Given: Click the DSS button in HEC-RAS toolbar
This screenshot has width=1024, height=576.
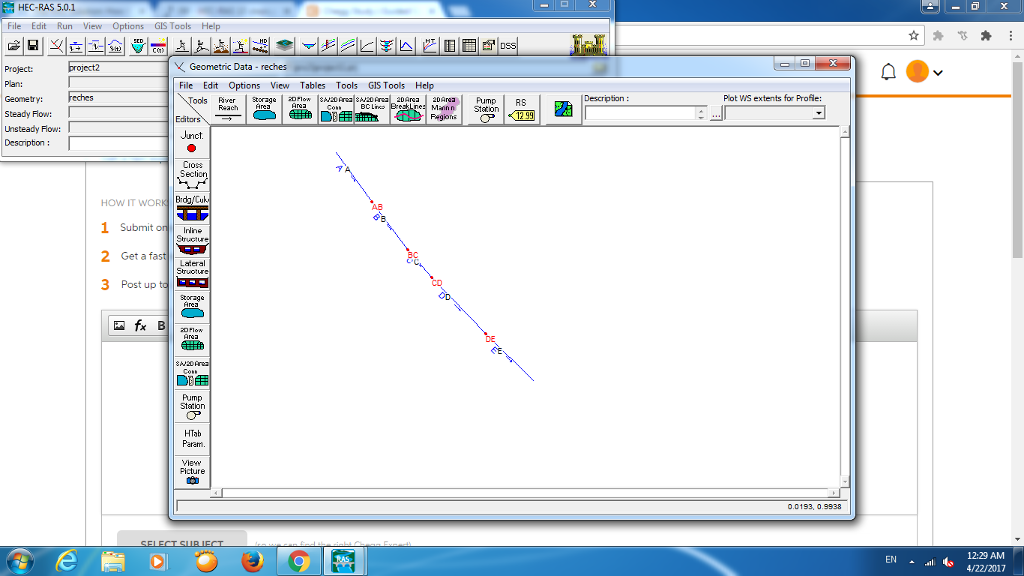Looking at the screenshot, I should click(x=508, y=46).
